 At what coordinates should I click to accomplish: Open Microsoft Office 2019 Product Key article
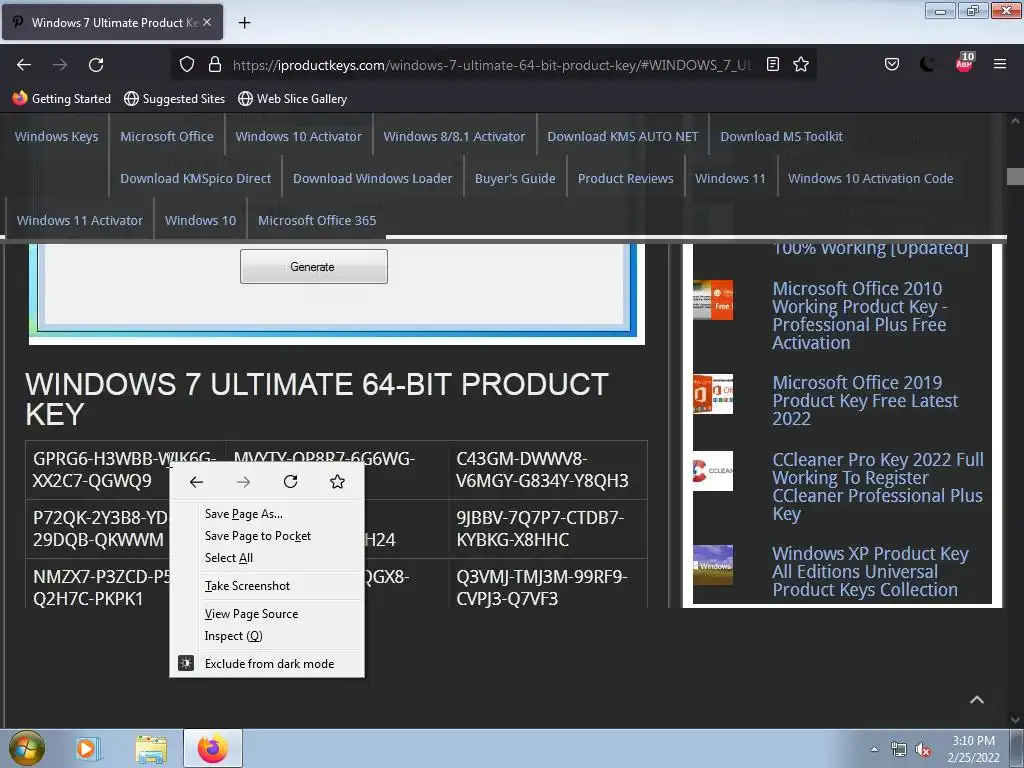pos(865,400)
